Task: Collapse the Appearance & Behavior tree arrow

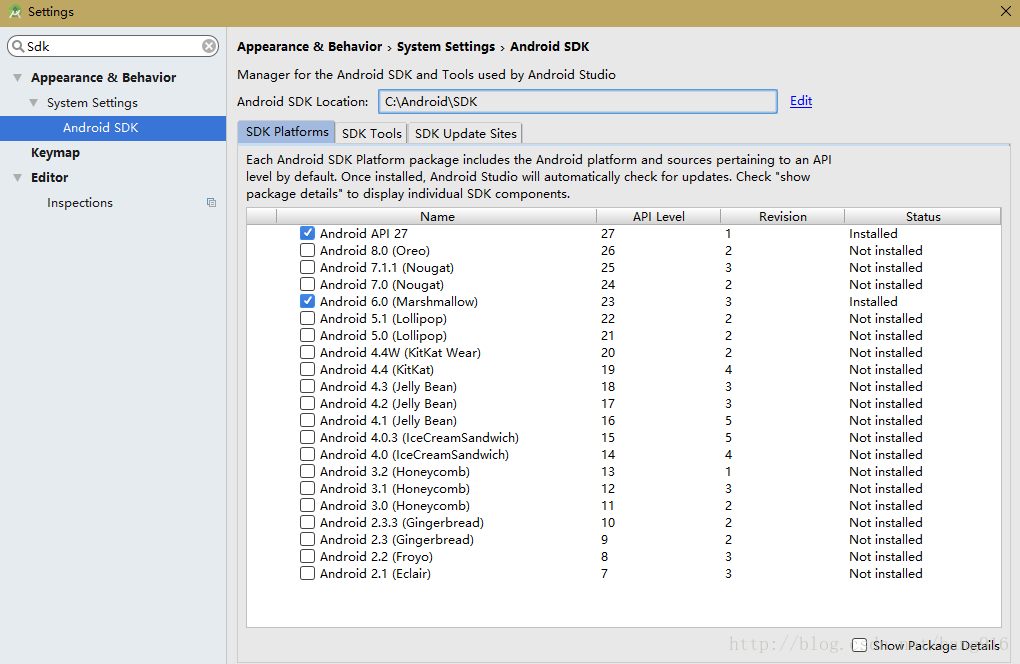Action: pos(18,77)
